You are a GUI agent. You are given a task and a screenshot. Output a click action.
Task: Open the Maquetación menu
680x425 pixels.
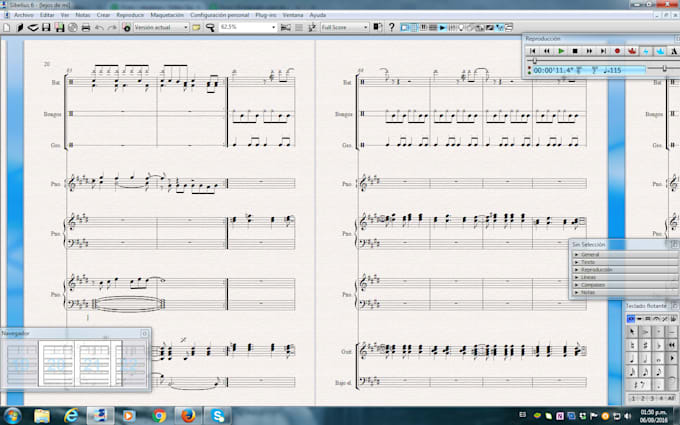tap(167, 15)
